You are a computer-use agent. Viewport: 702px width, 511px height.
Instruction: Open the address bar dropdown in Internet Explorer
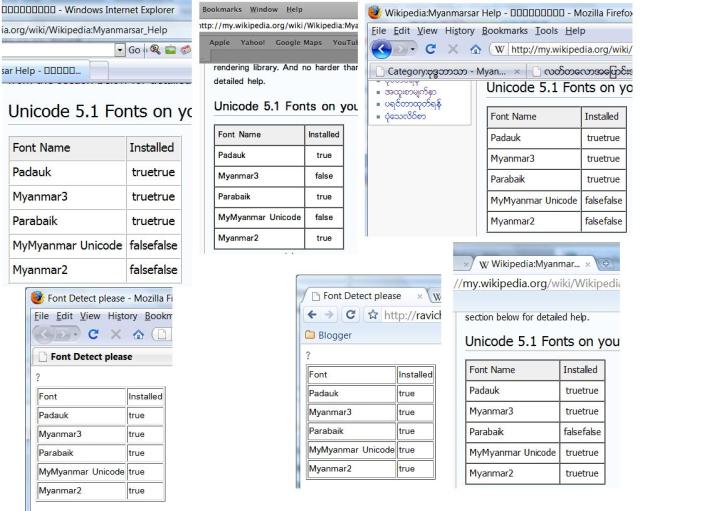pyautogui.click(x=119, y=50)
